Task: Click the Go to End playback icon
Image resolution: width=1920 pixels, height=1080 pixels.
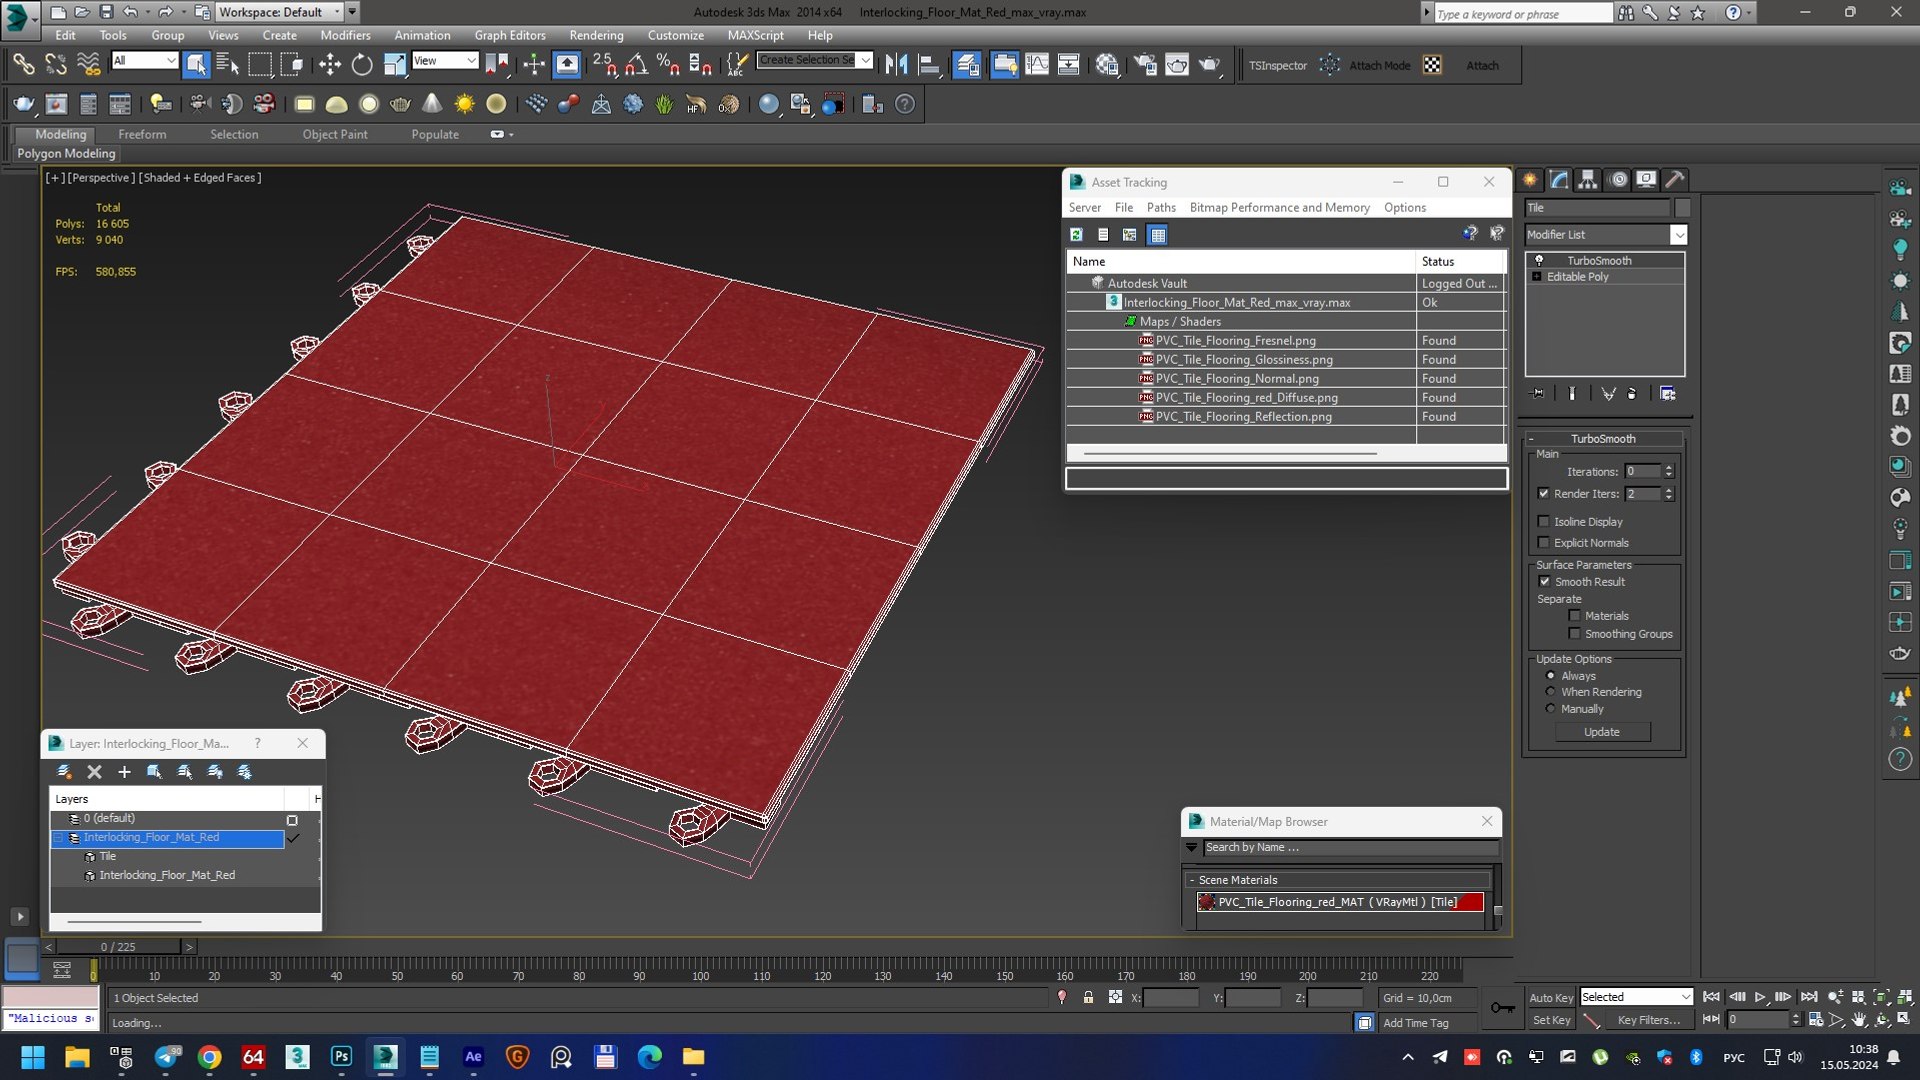Action: click(1809, 997)
